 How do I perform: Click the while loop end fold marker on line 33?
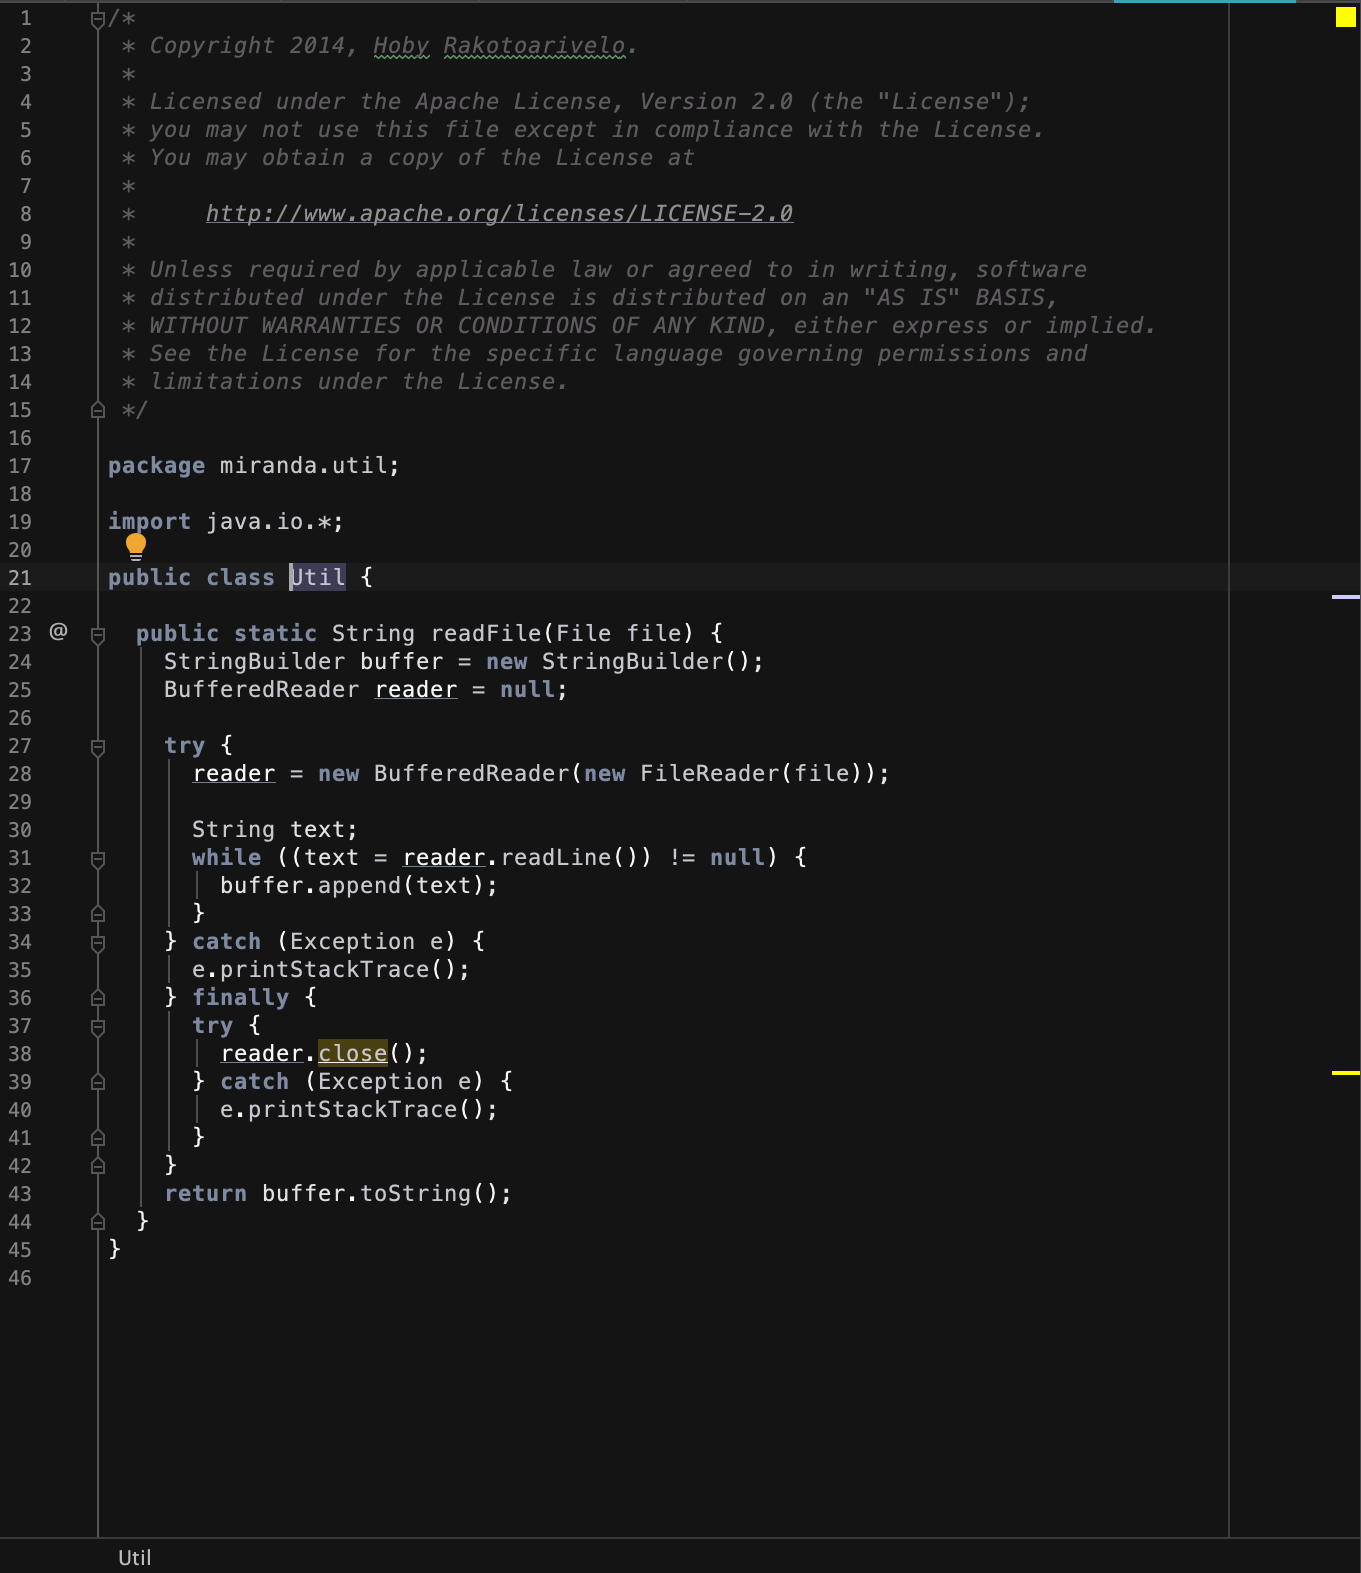98,914
